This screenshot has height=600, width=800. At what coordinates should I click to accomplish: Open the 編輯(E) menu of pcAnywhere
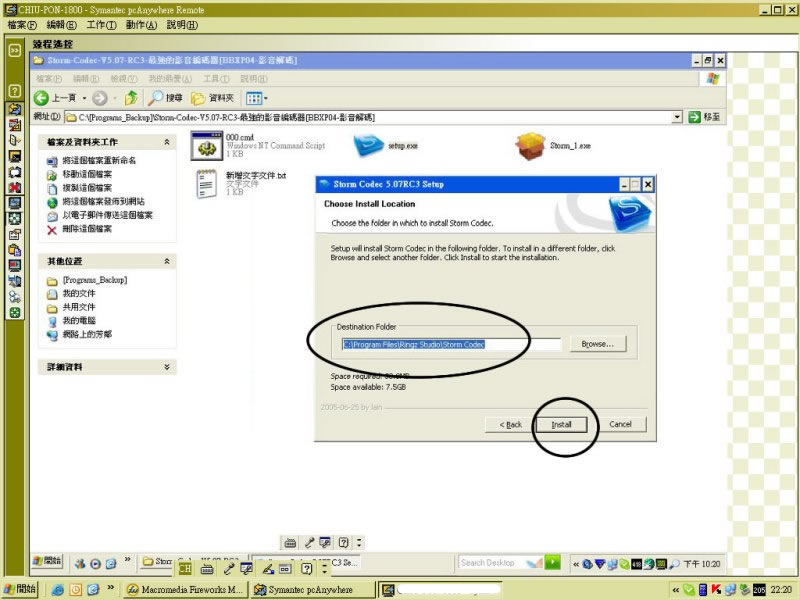(61, 25)
